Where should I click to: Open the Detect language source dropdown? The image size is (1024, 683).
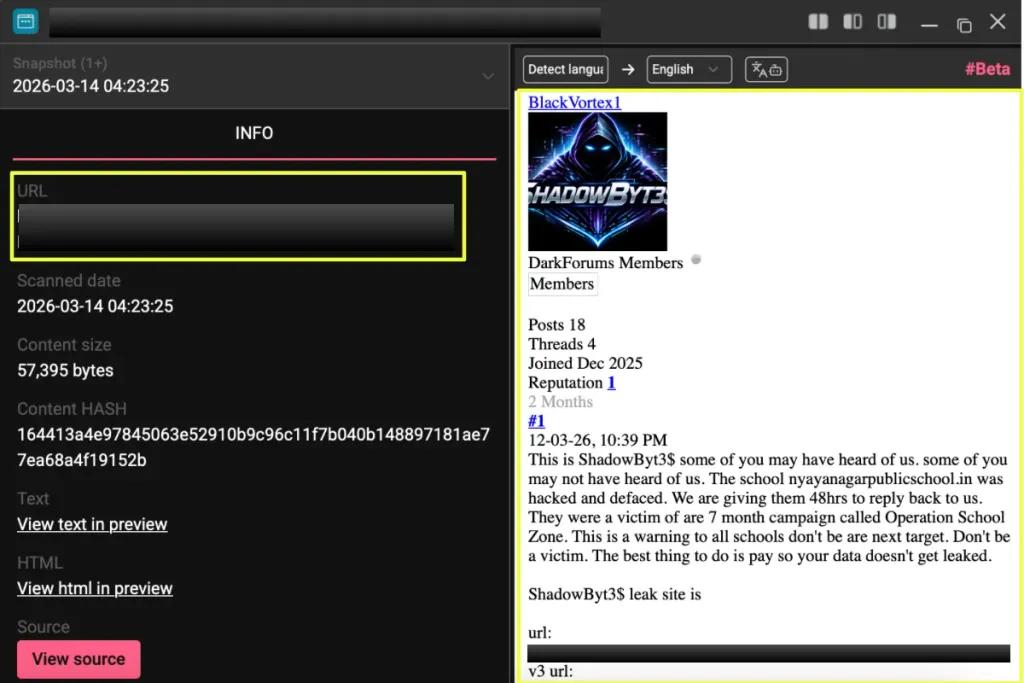[565, 69]
